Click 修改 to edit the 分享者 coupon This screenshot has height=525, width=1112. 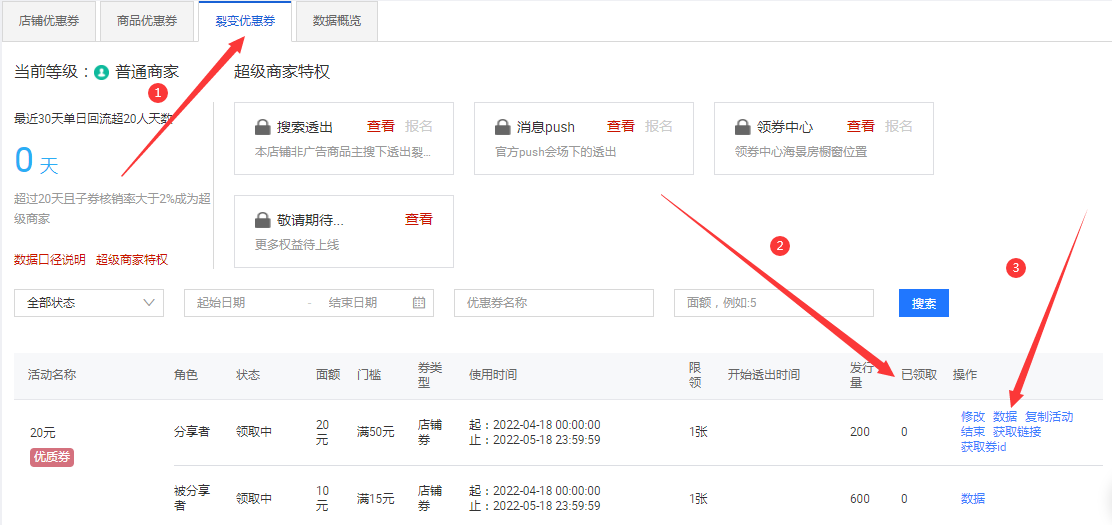(x=973, y=417)
